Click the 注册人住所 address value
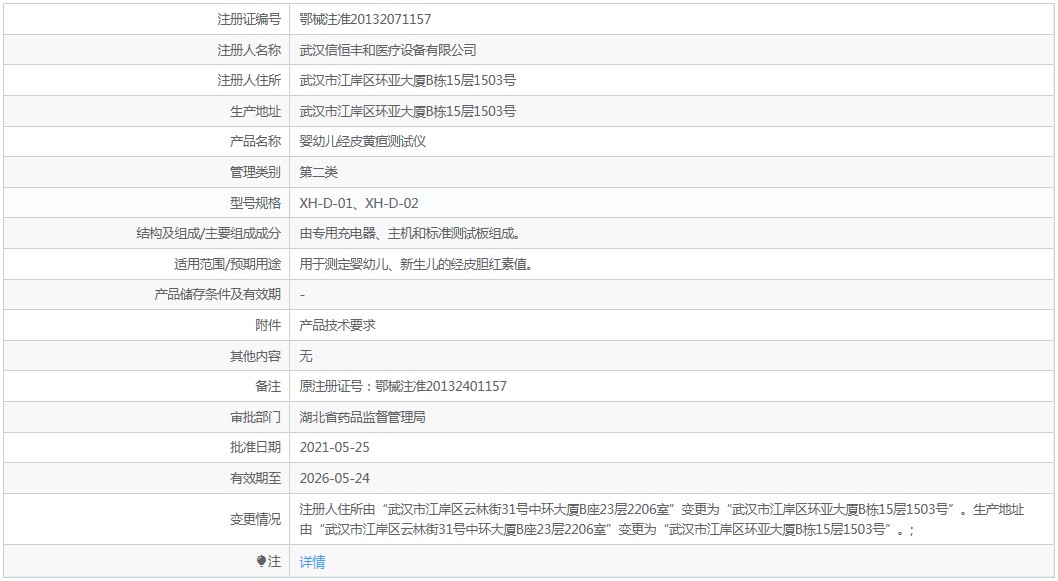The height and width of the screenshot is (581, 1058). [408, 80]
